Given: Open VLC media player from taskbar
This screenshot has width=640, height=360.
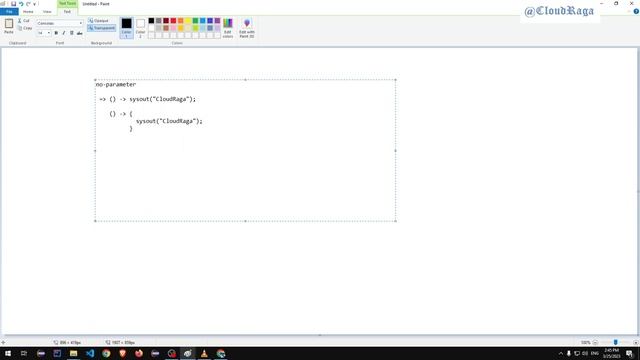Looking at the screenshot, I should pos(204,353).
